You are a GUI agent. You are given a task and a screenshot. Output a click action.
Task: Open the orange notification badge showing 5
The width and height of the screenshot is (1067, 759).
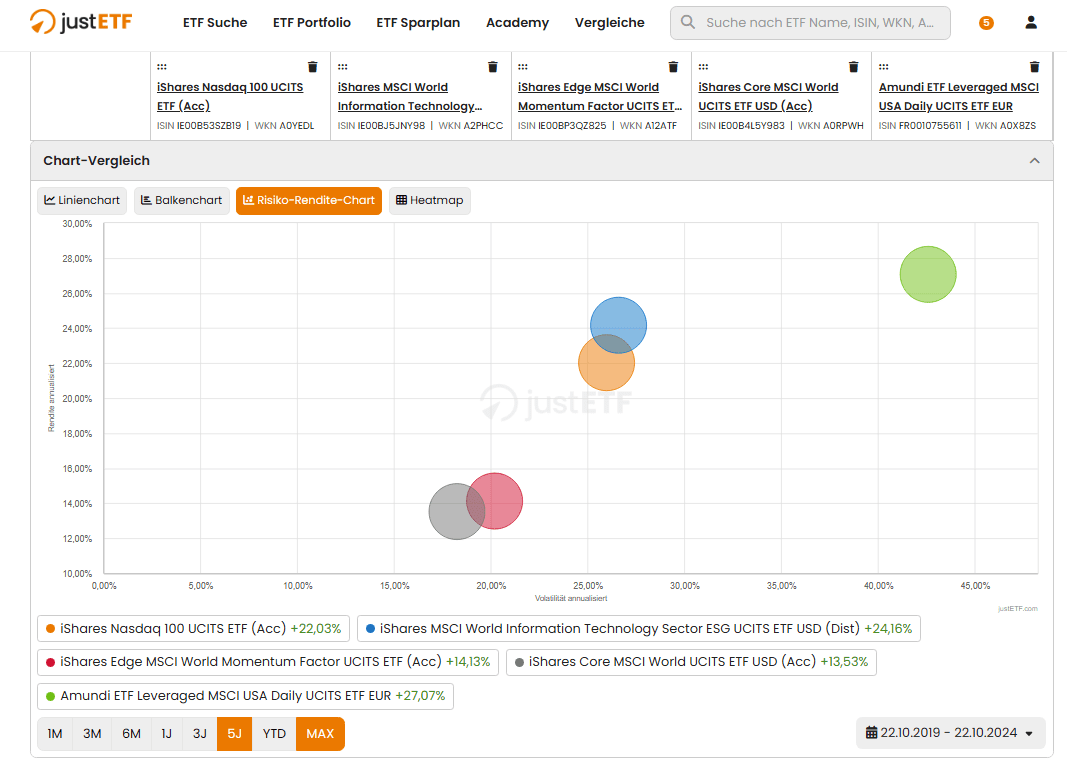tap(986, 23)
